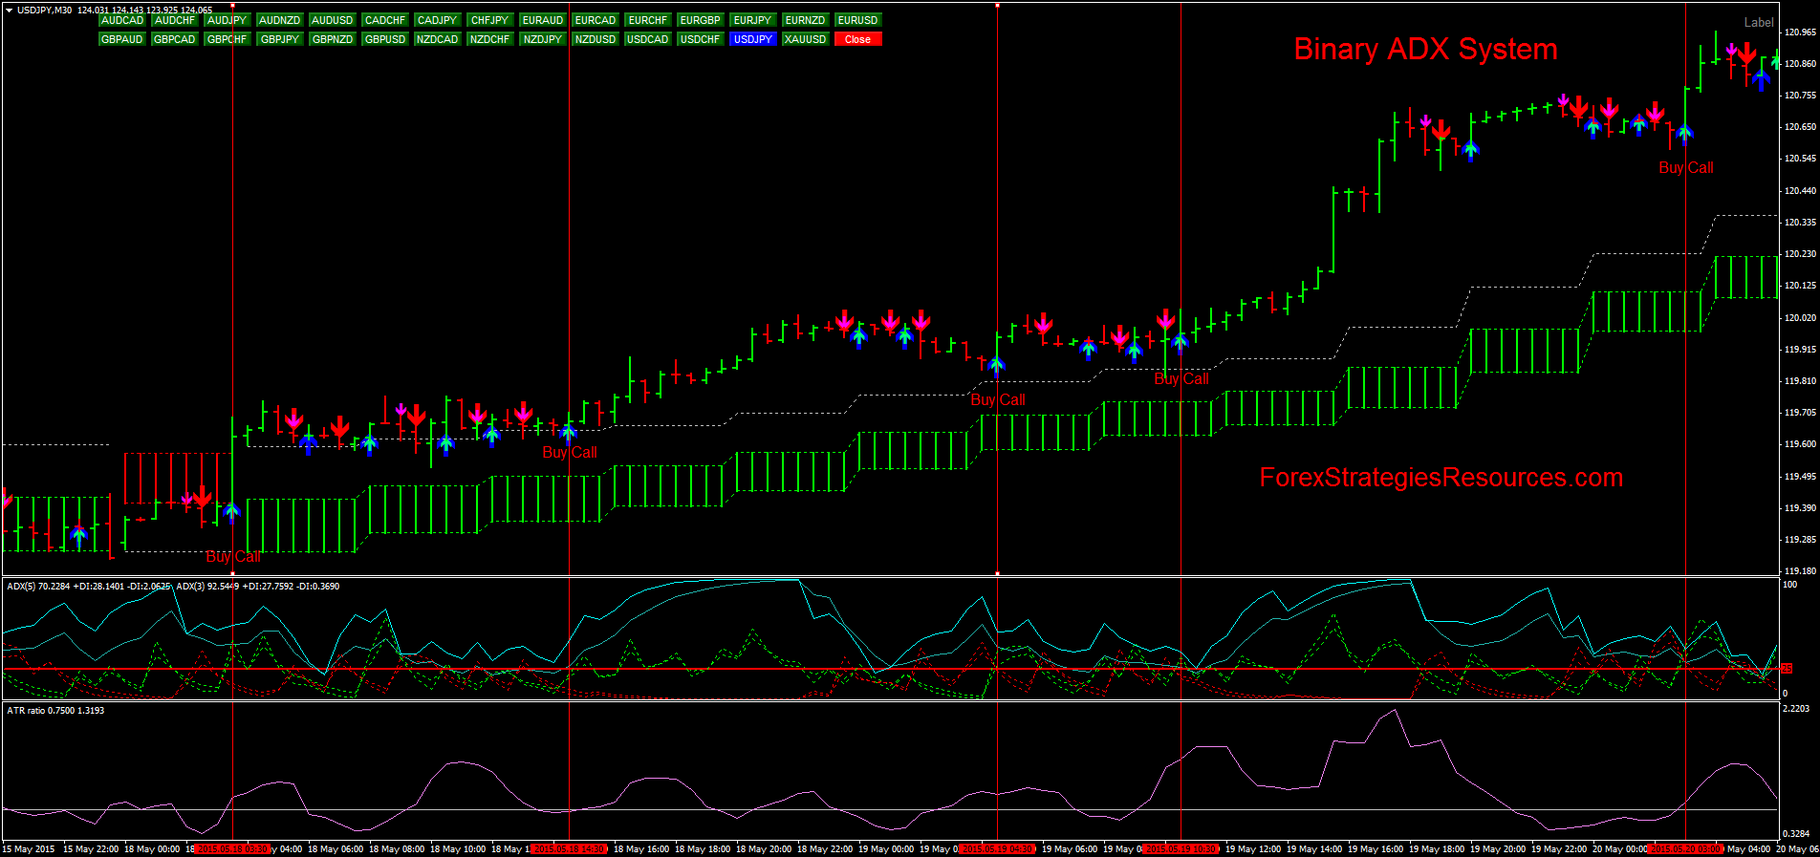Select the AUDJPY symbol button

[x=227, y=20]
